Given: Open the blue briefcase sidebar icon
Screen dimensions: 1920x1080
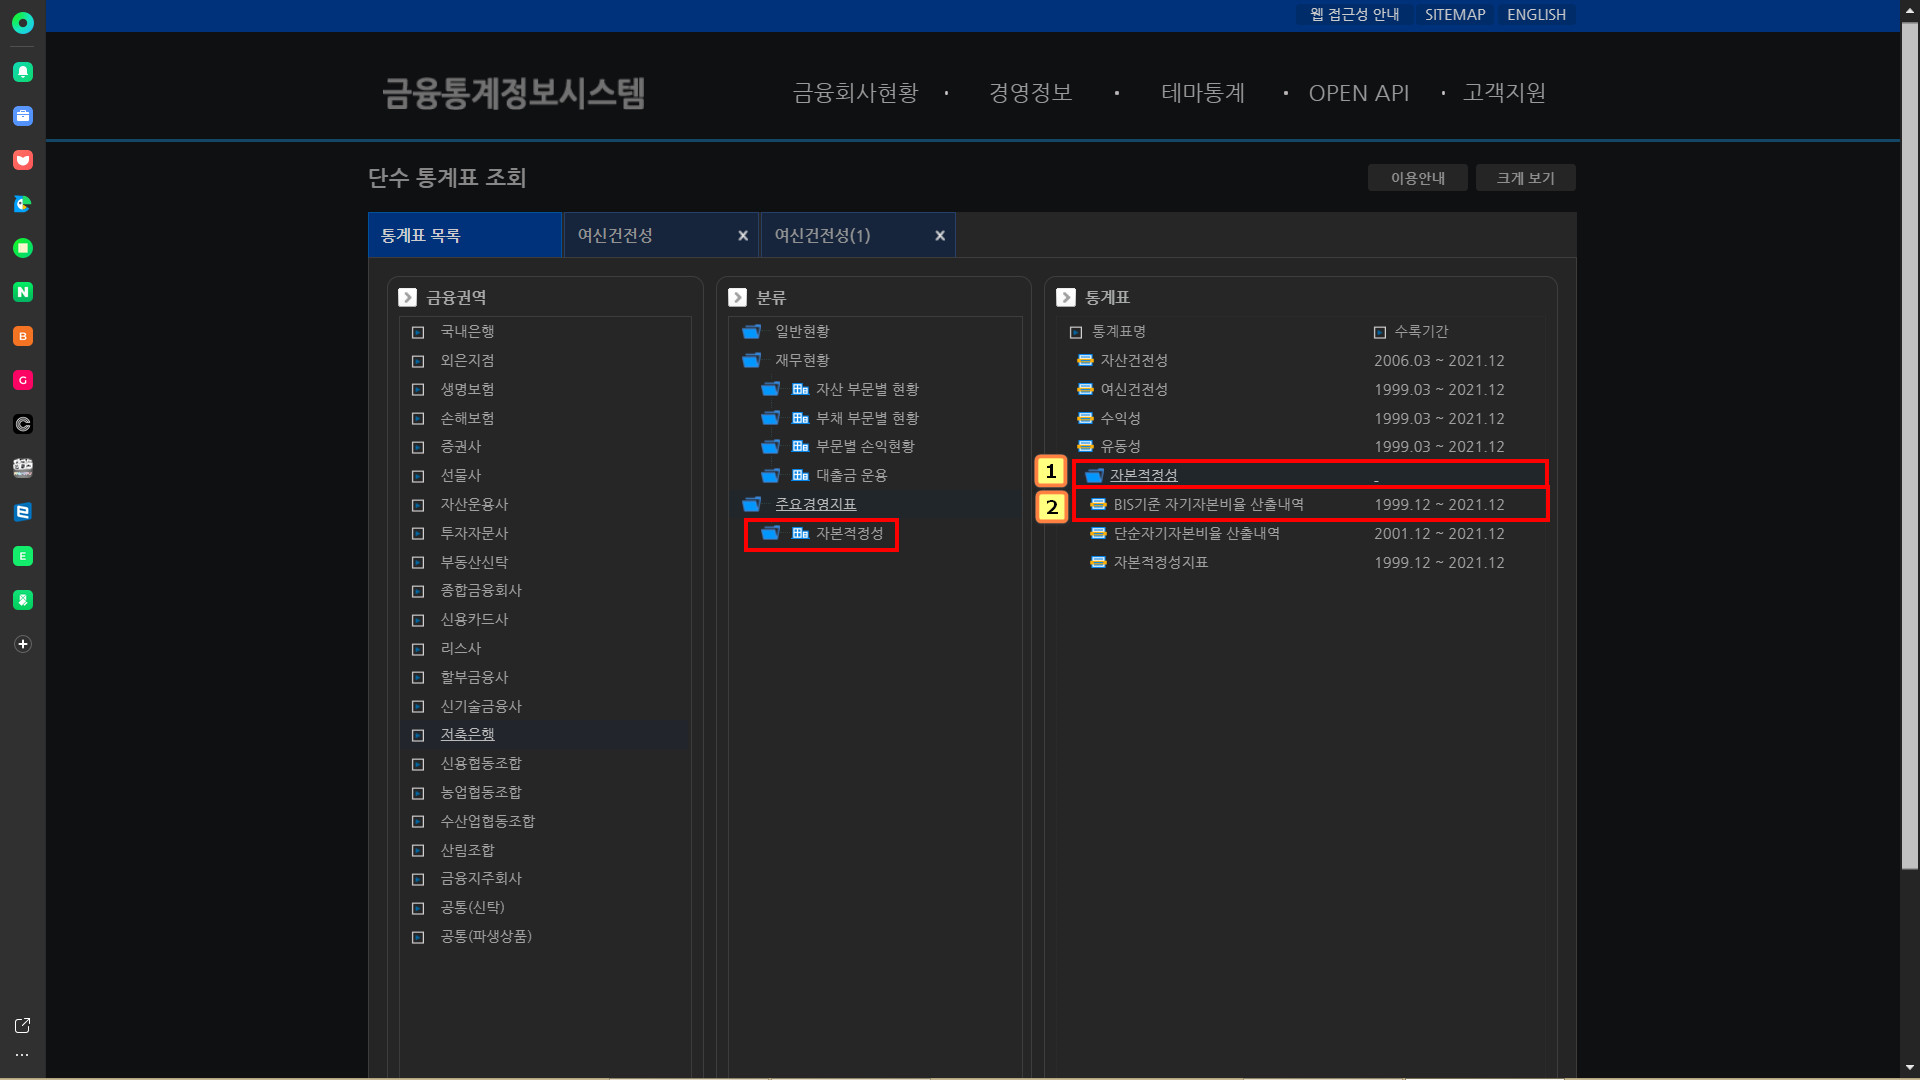Looking at the screenshot, I should (23, 116).
